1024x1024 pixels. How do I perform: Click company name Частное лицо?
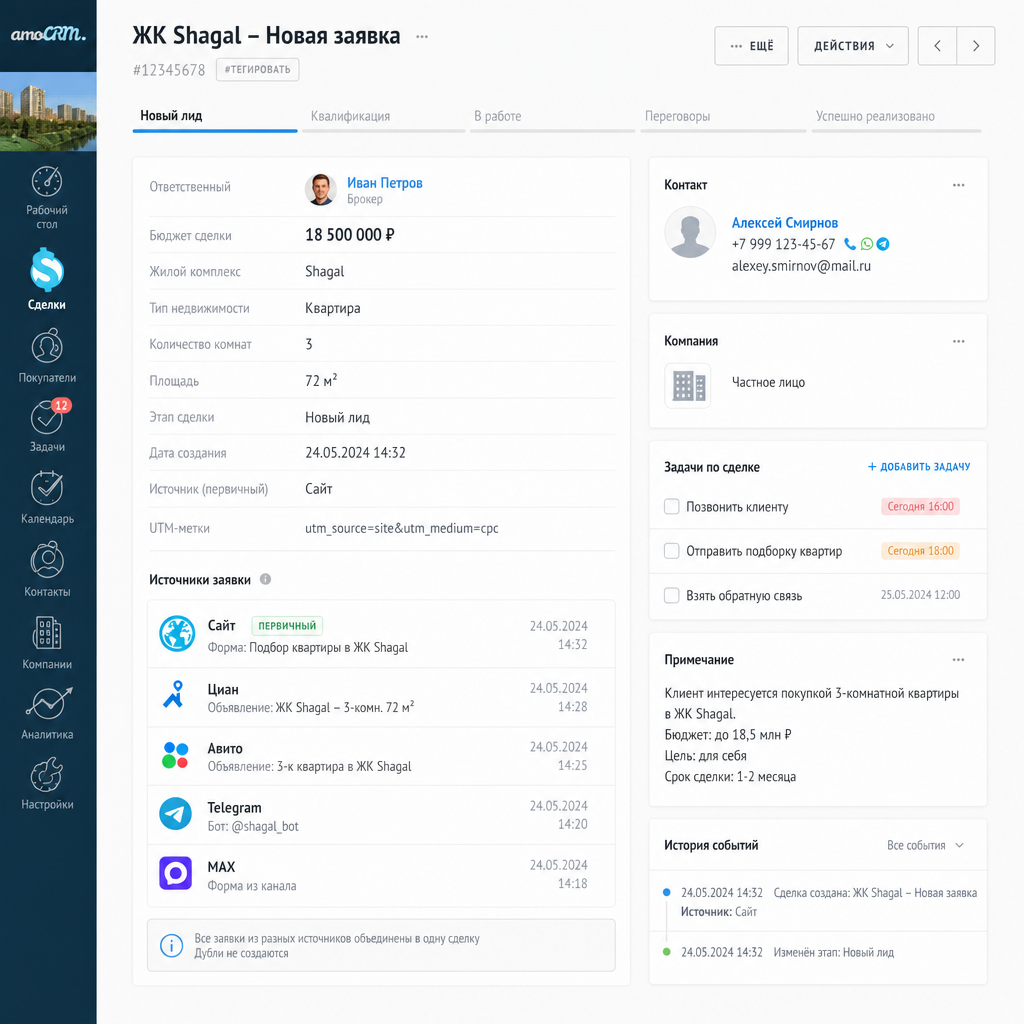tap(768, 383)
